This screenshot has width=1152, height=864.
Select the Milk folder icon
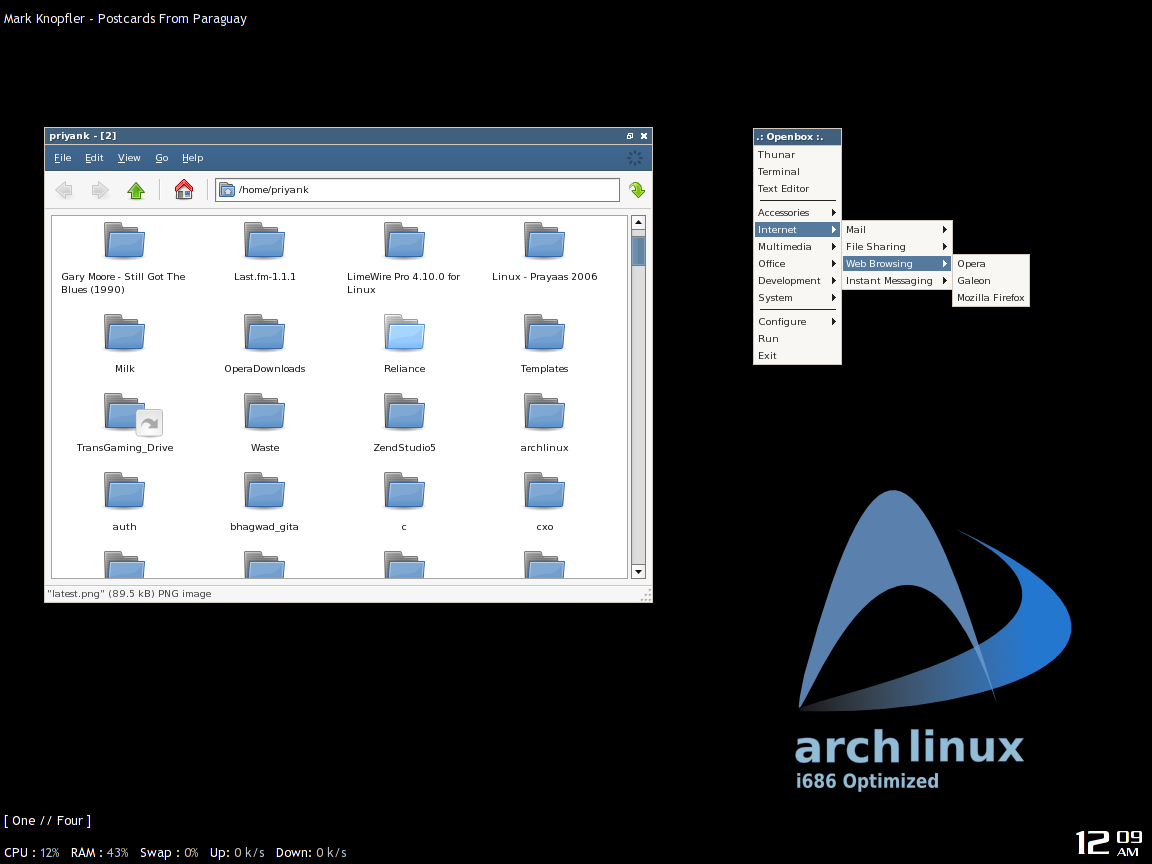pos(124,333)
